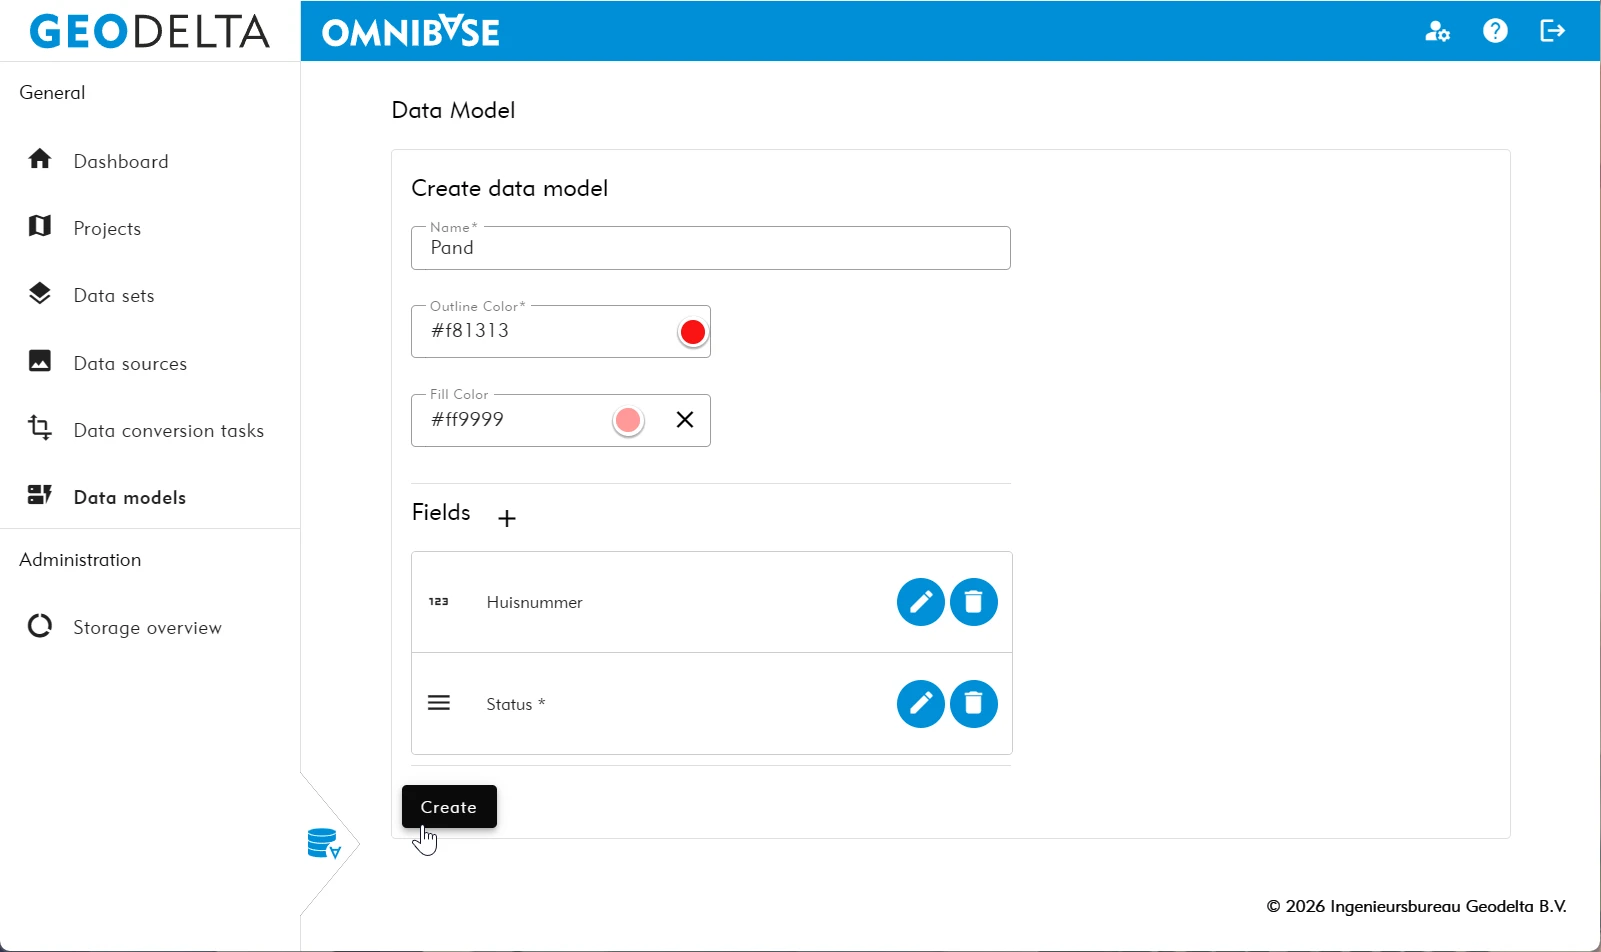This screenshot has height=952, width=1601.
Task: Go to Projects in the sidebar
Action: (x=107, y=228)
